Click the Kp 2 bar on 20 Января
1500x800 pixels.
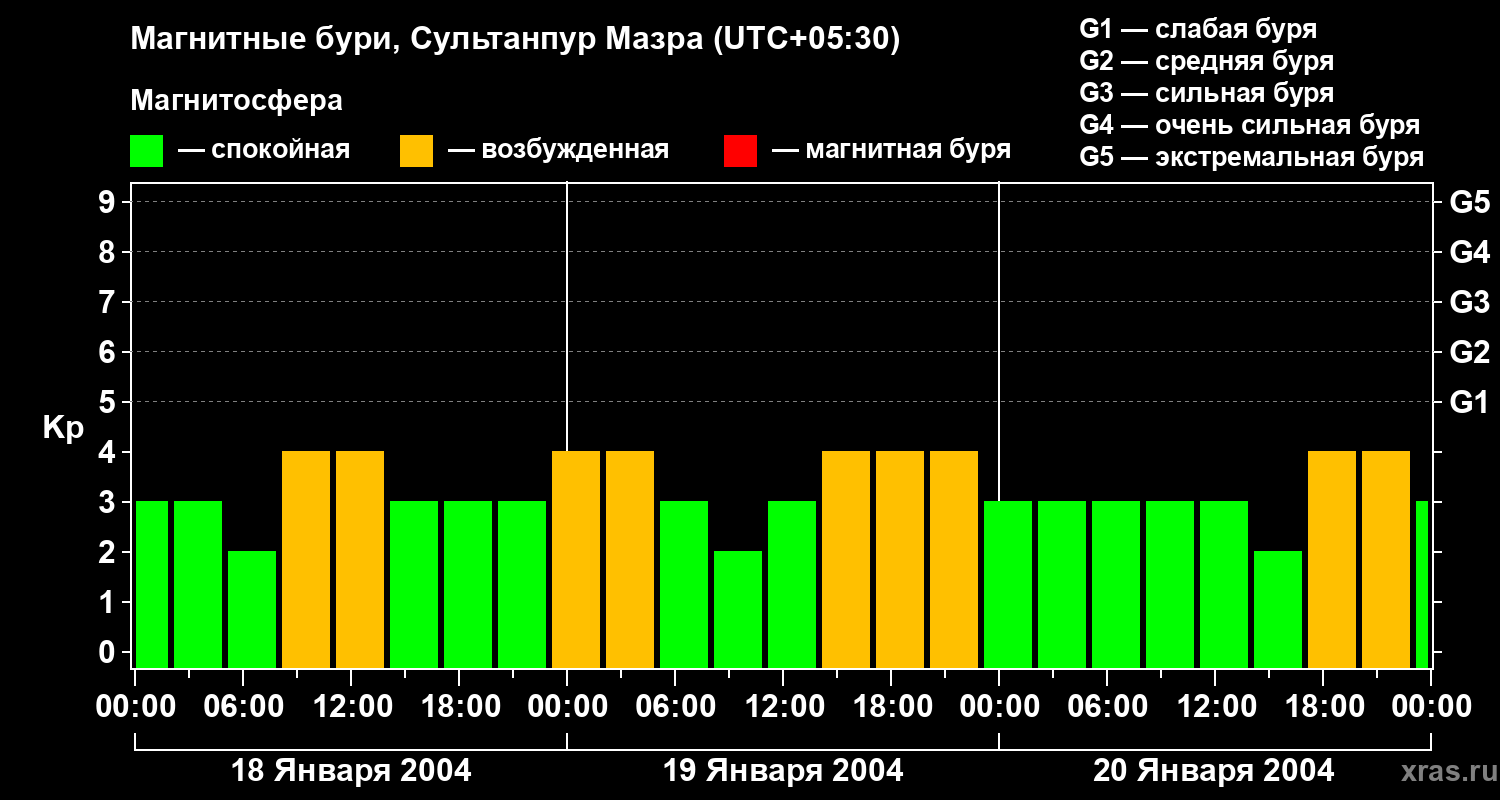point(1278,609)
